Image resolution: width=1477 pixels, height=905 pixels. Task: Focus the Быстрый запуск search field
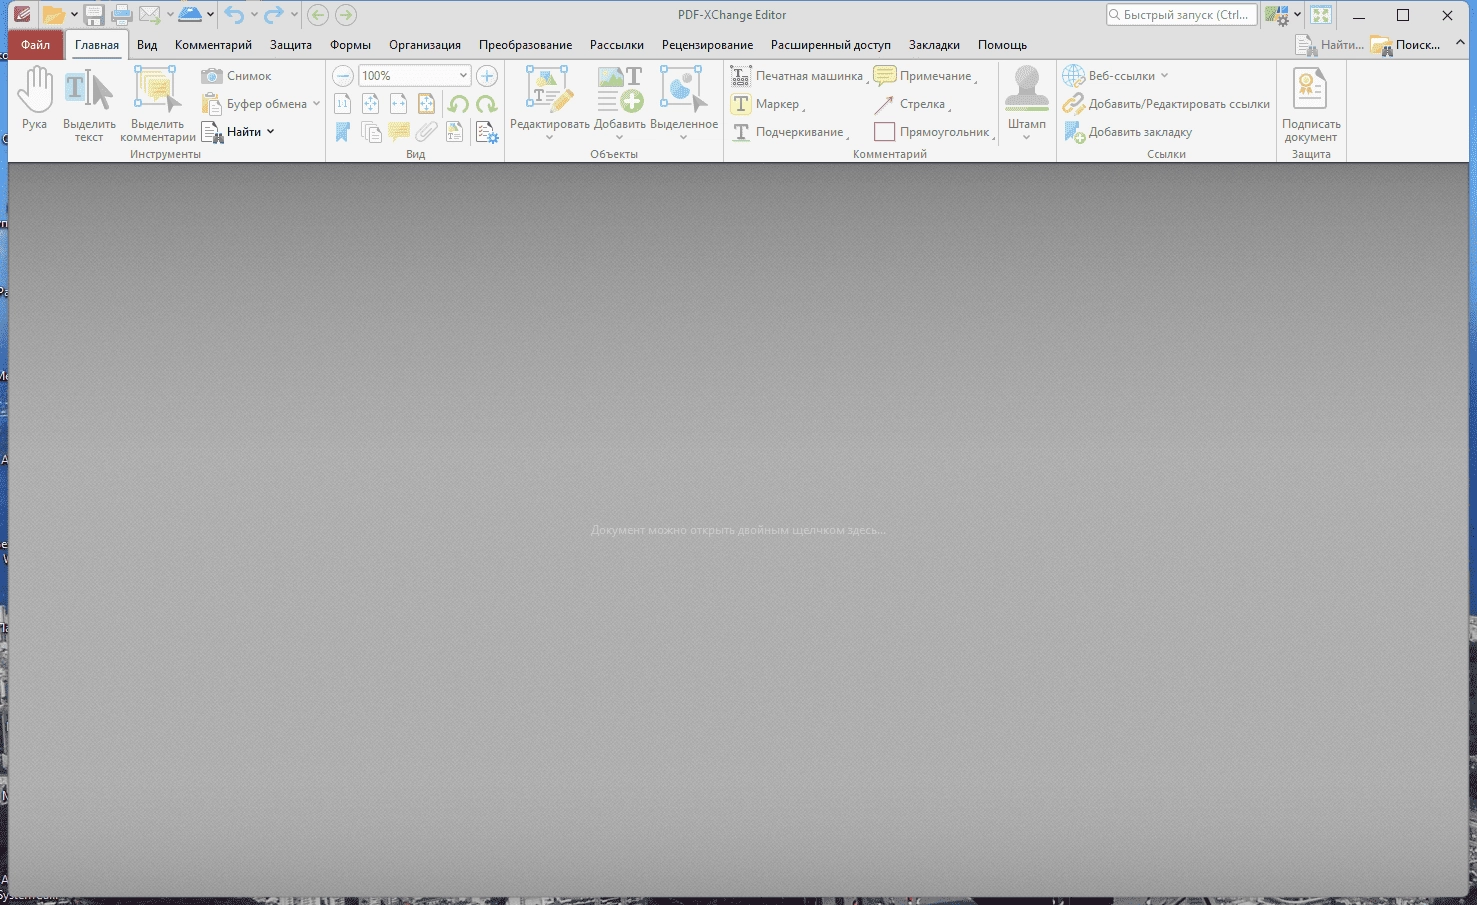pos(1181,15)
